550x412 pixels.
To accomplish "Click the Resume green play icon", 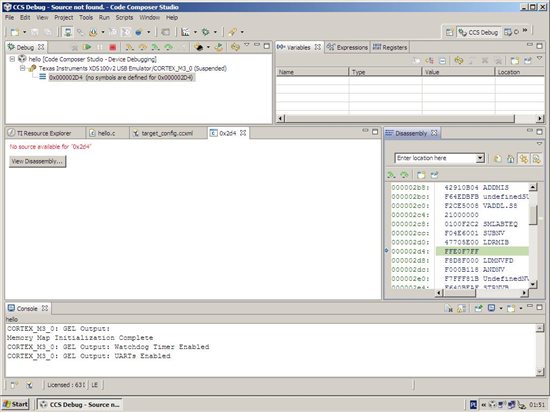I will pyautogui.click(x=87, y=47).
